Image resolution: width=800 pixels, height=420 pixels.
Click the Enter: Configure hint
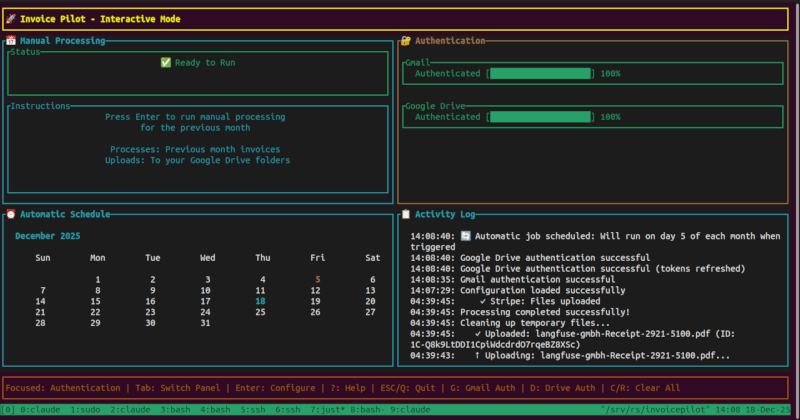coord(275,388)
